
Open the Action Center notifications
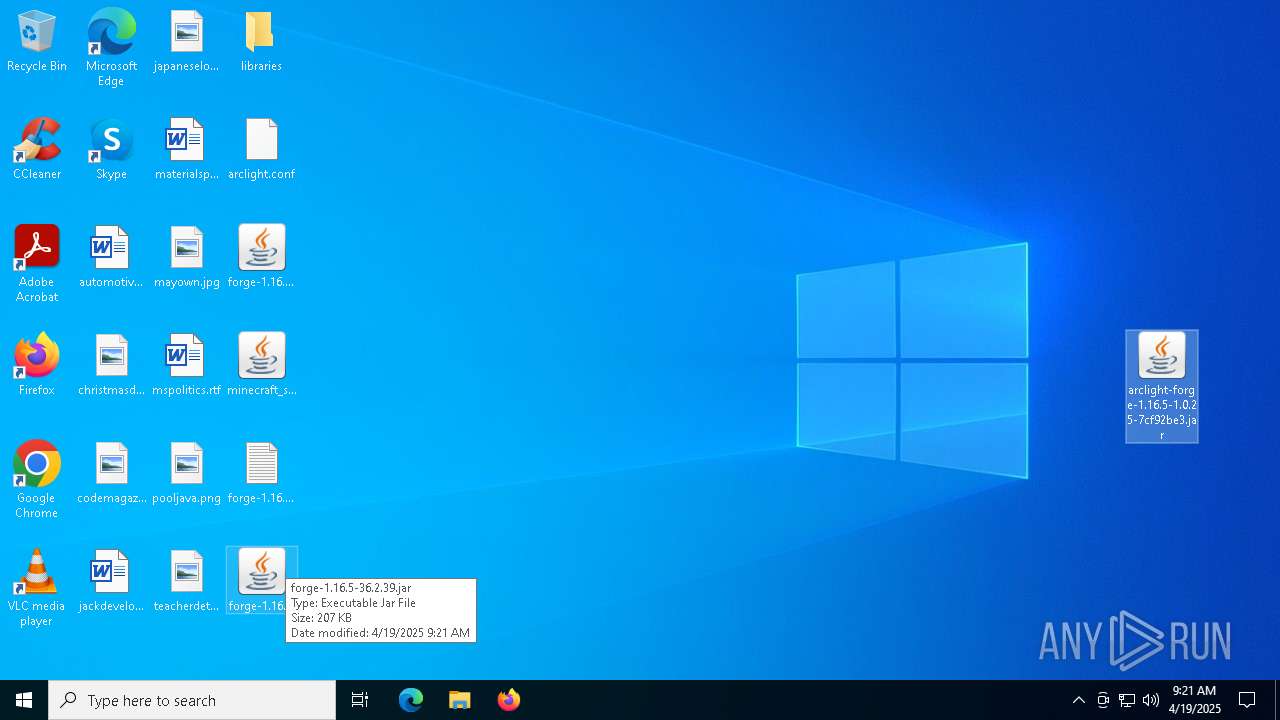coord(1247,700)
